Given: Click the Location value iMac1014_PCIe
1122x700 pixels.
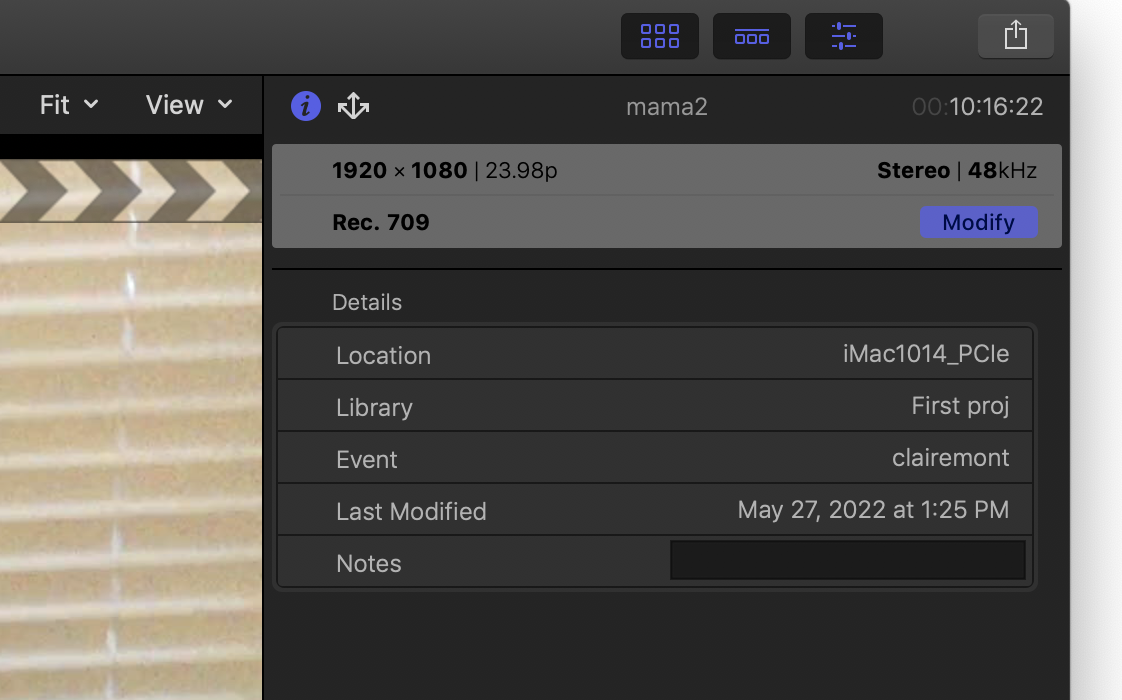Looking at the screenshot, I should coord(925,354).
